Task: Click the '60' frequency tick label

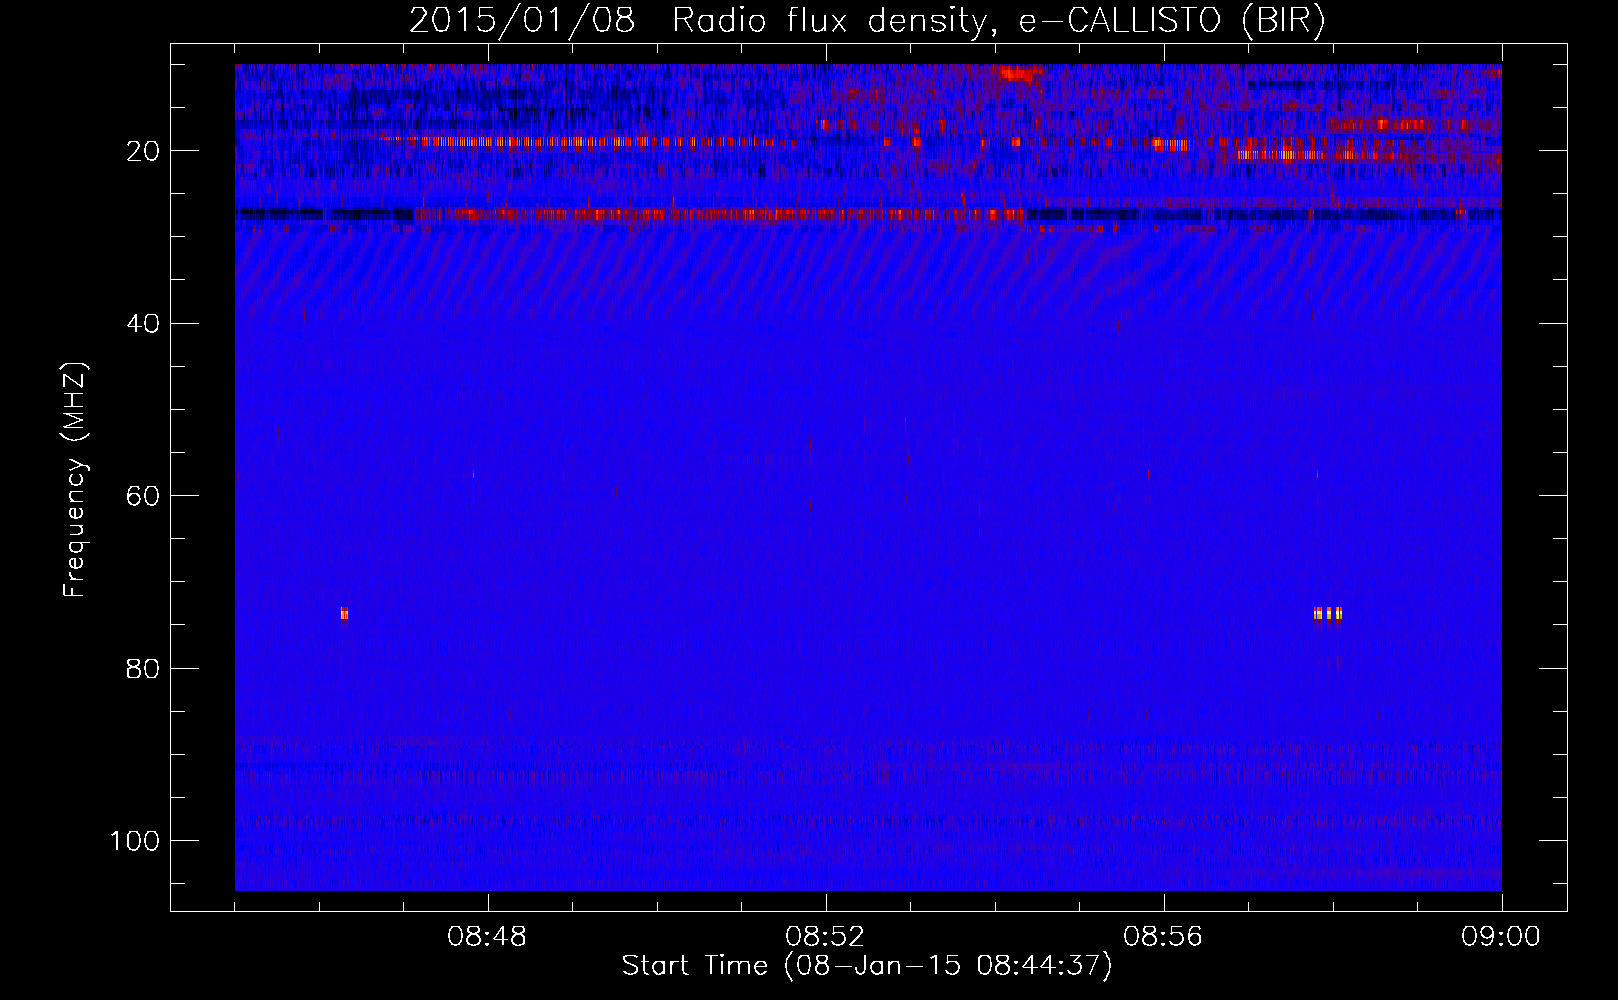Action: [x=143, y=496]
